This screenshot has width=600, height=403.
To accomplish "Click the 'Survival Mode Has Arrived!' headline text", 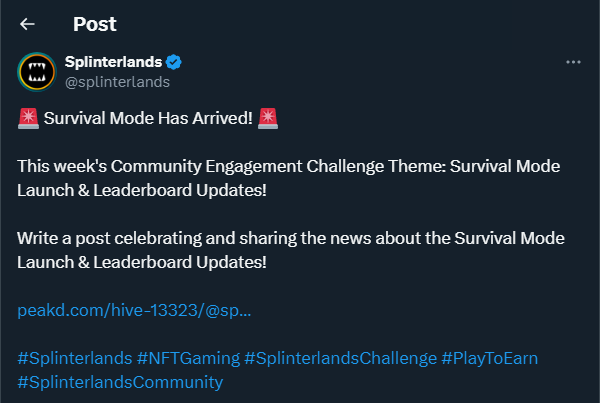I will click(148, 119).
